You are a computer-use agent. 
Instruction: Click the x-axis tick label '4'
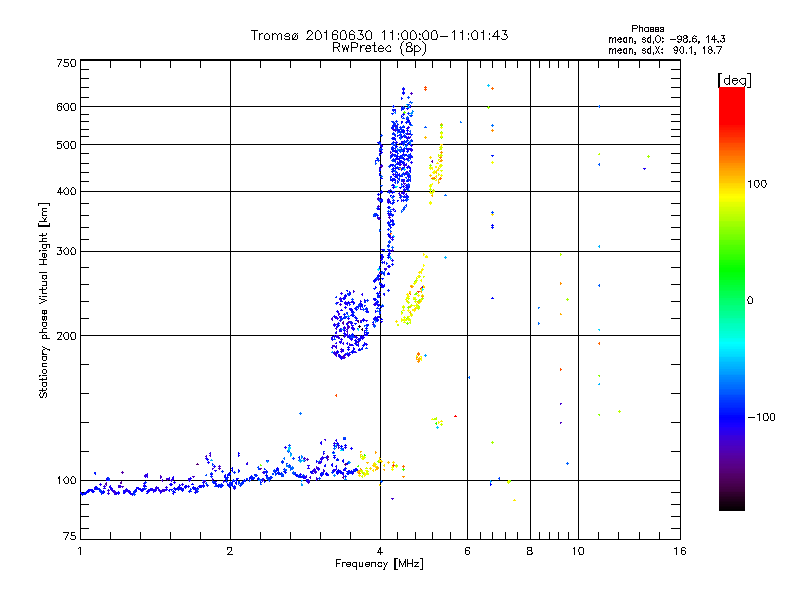point(380,551)
